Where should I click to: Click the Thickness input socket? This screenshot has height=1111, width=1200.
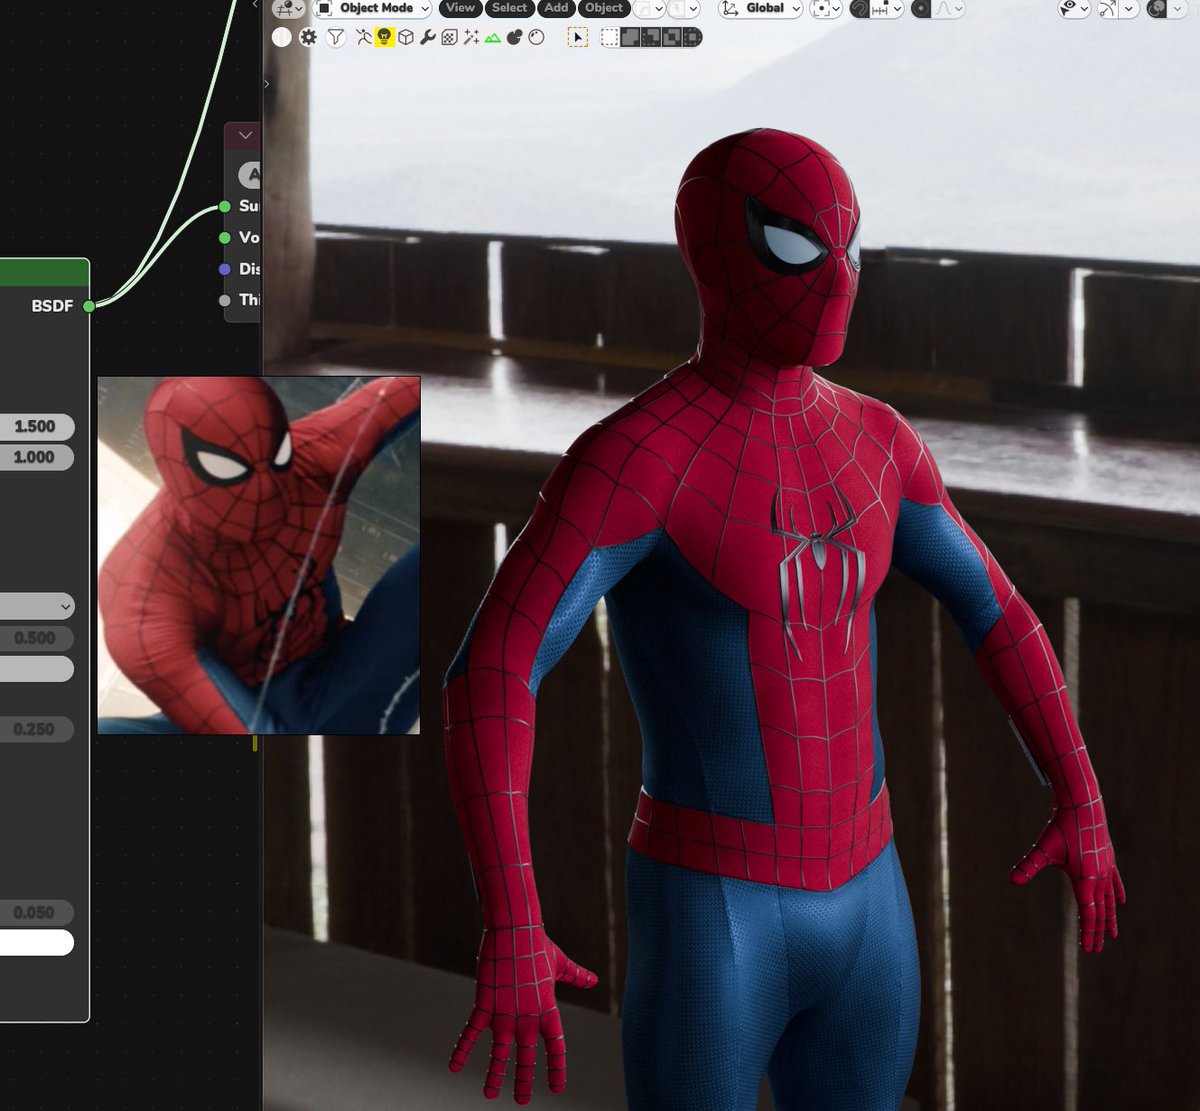pos(225,300)
